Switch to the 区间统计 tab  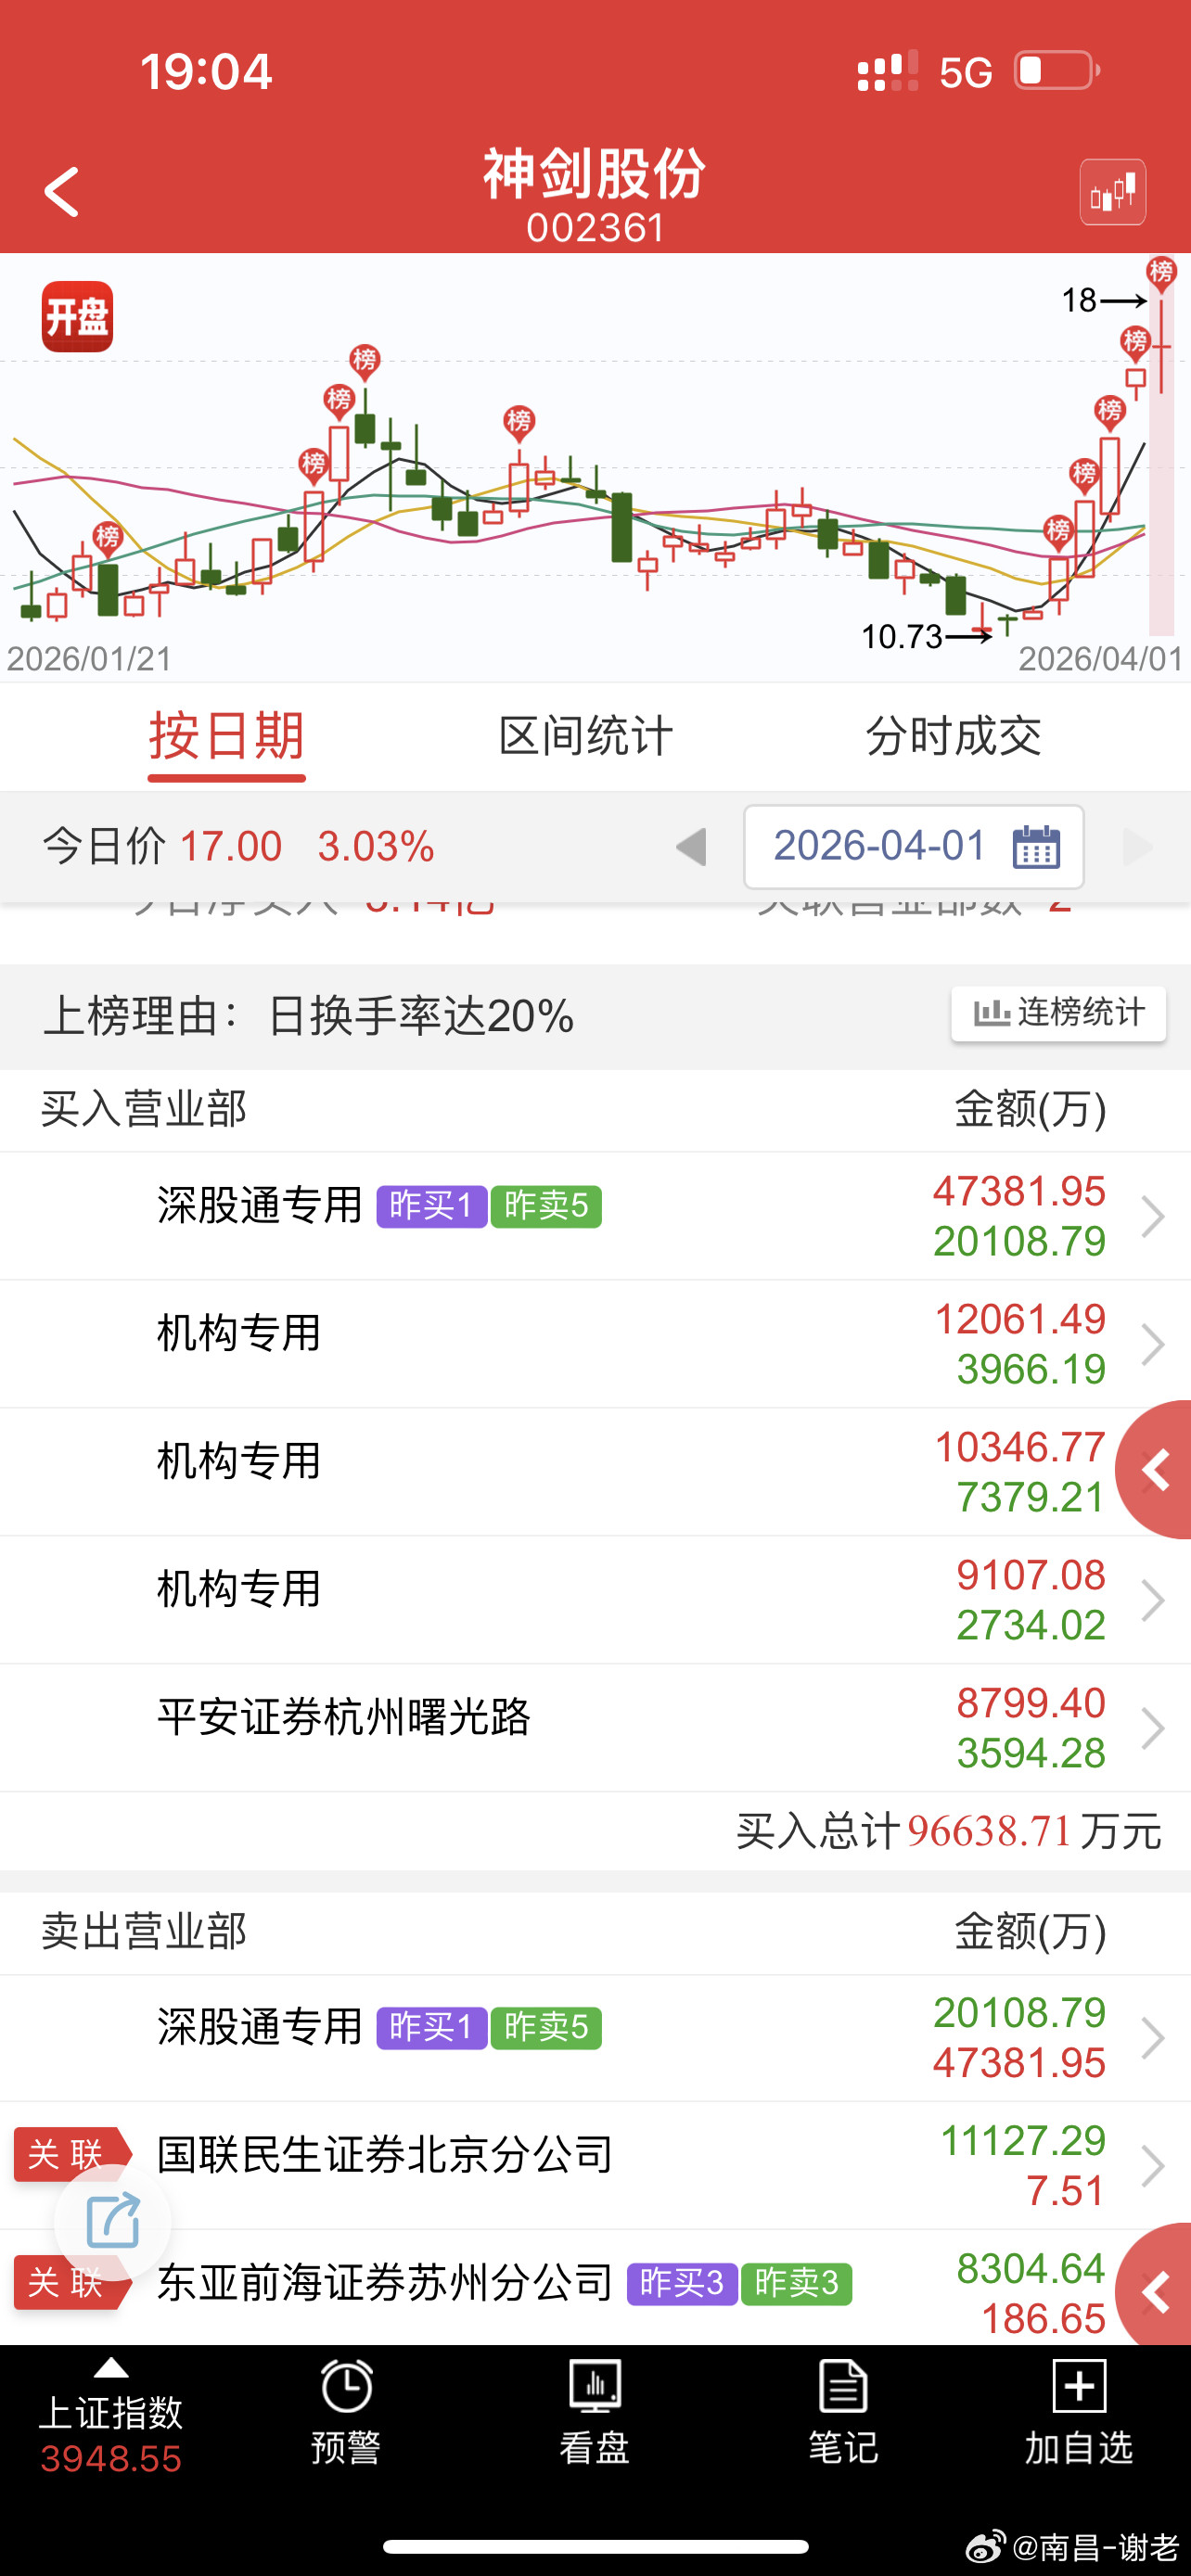tap(586, 737)
